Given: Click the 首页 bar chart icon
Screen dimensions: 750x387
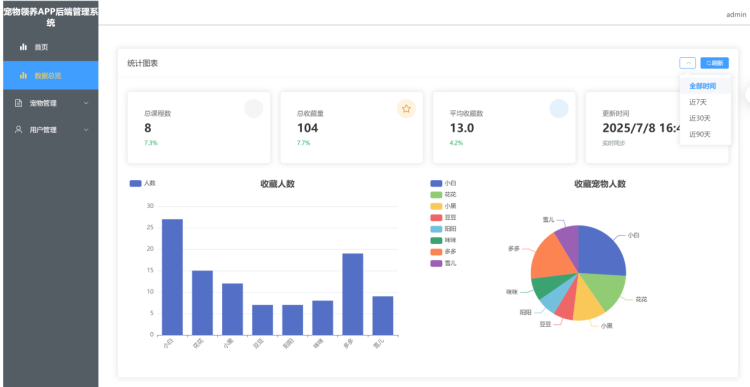Looking at the screenshot, I should (x=23, y=47).
